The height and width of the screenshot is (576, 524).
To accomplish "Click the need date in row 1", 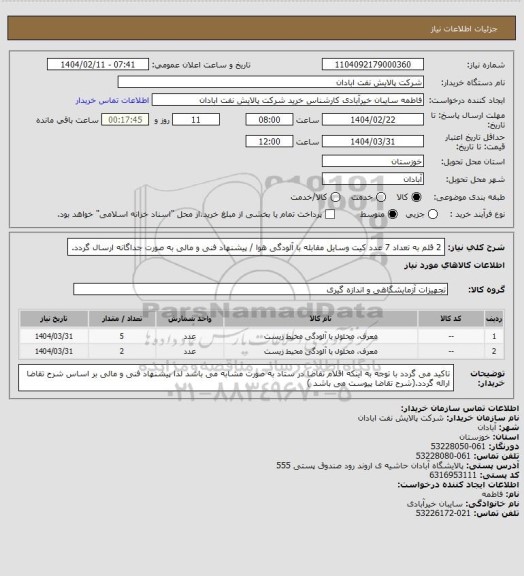I will [x=54, y=336].
